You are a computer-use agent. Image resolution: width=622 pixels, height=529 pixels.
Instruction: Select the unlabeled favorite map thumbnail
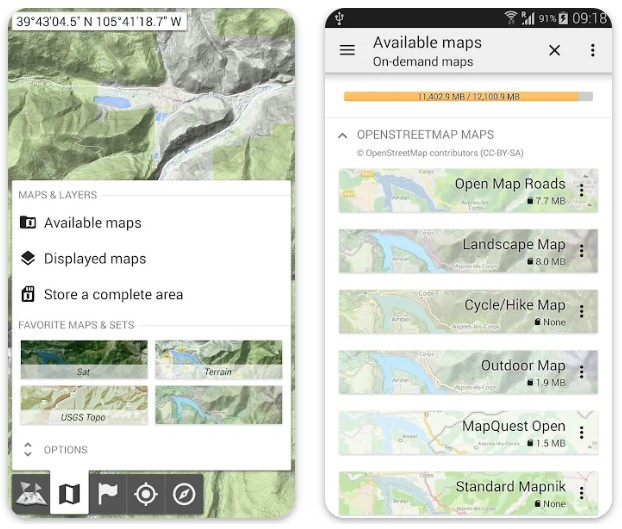219,405
